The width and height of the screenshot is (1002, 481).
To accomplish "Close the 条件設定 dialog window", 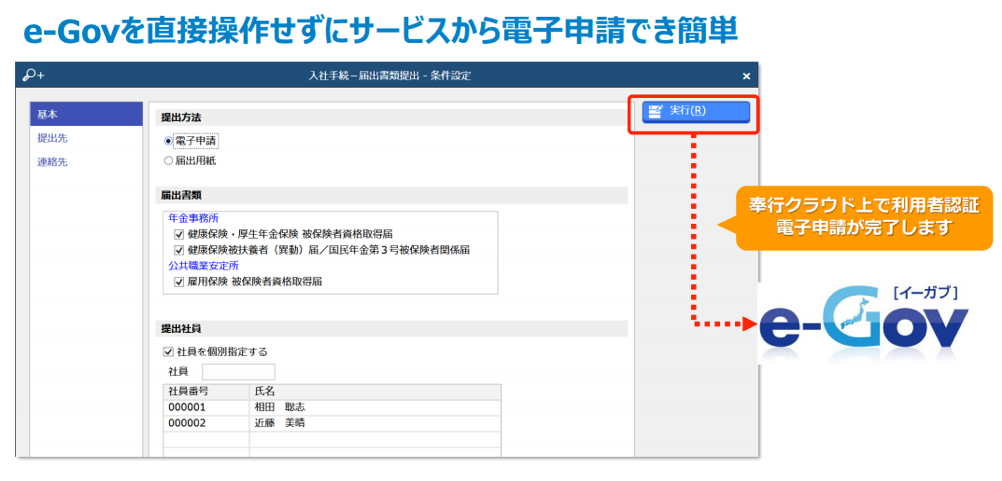I will click(746, 76).
